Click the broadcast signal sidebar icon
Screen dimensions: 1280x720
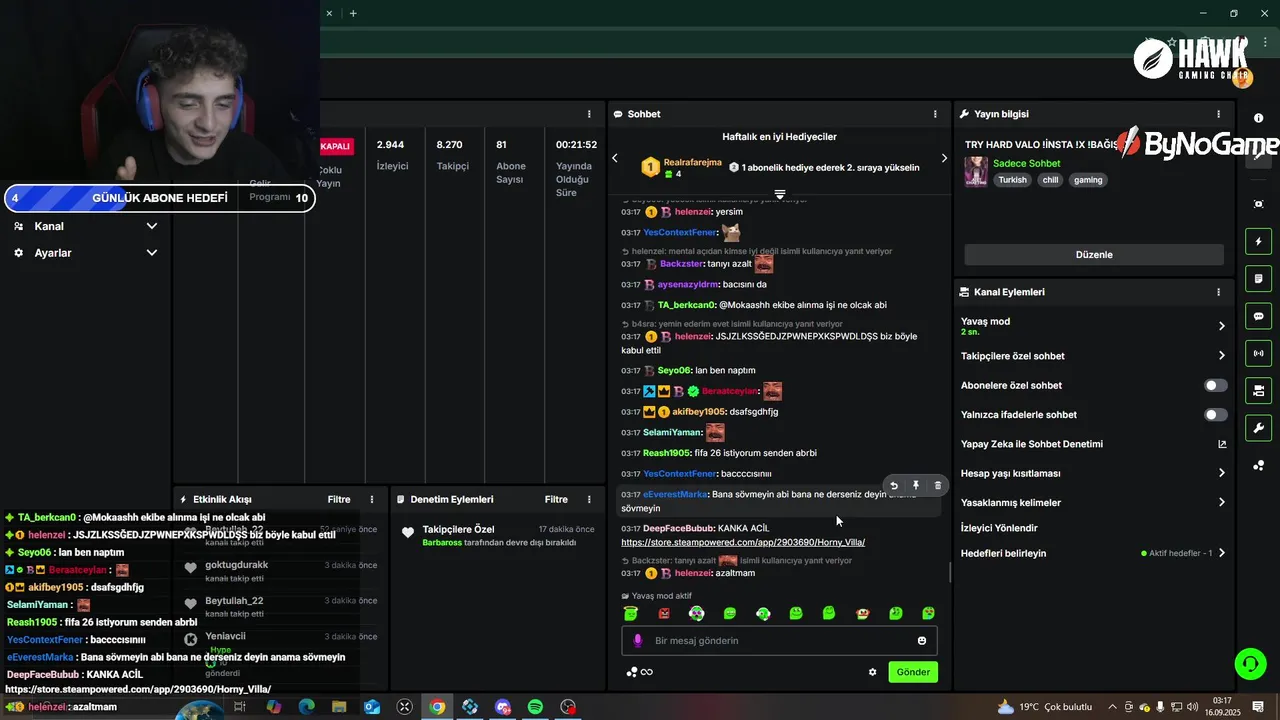(x=1258, y=353)
